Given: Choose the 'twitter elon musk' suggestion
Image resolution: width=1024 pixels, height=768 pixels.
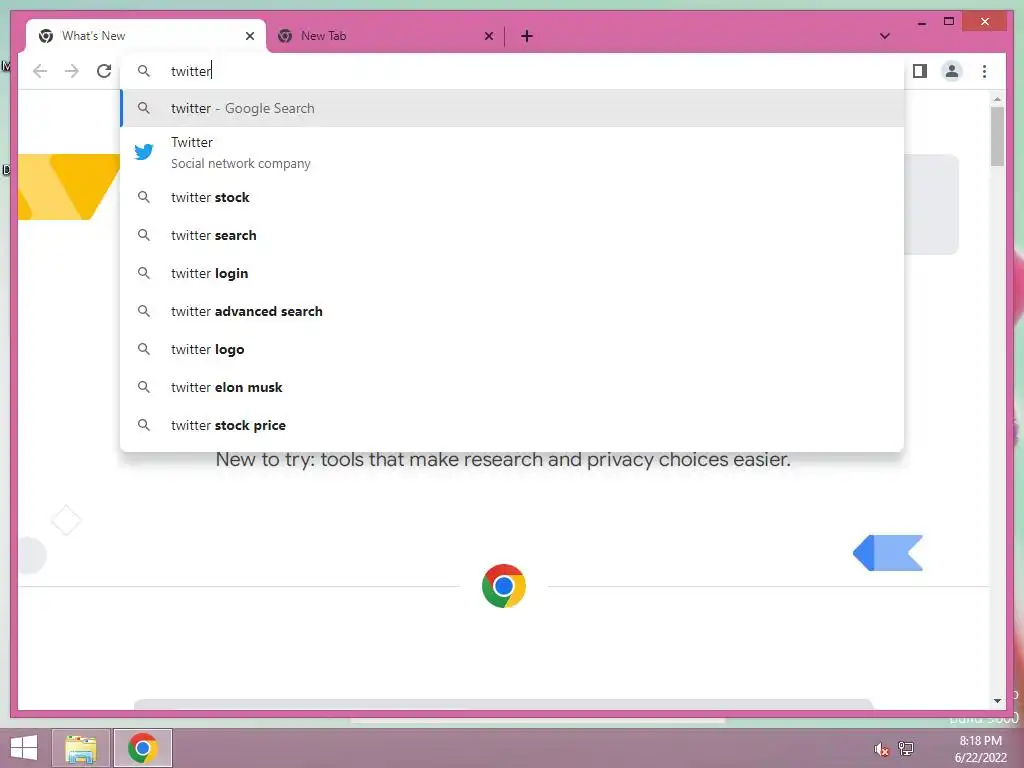Looking at the screenshot, I should coord(512,387).
